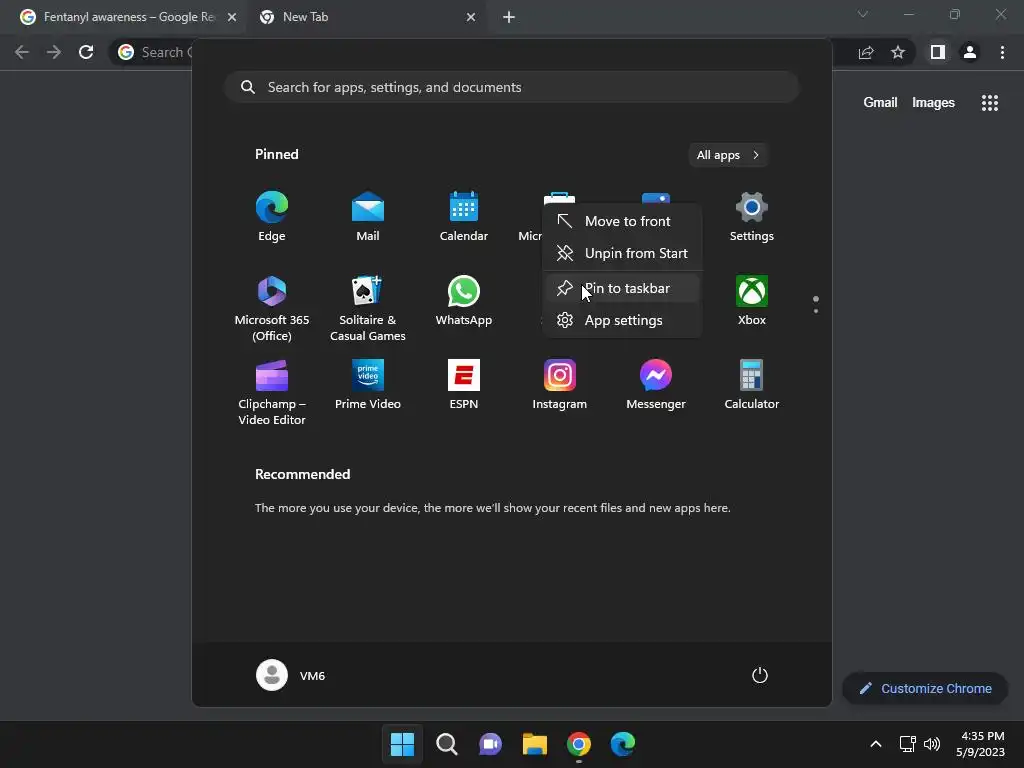Open taskbar Search
Viewport: 1024px width, 768px height.
(447, 744)
